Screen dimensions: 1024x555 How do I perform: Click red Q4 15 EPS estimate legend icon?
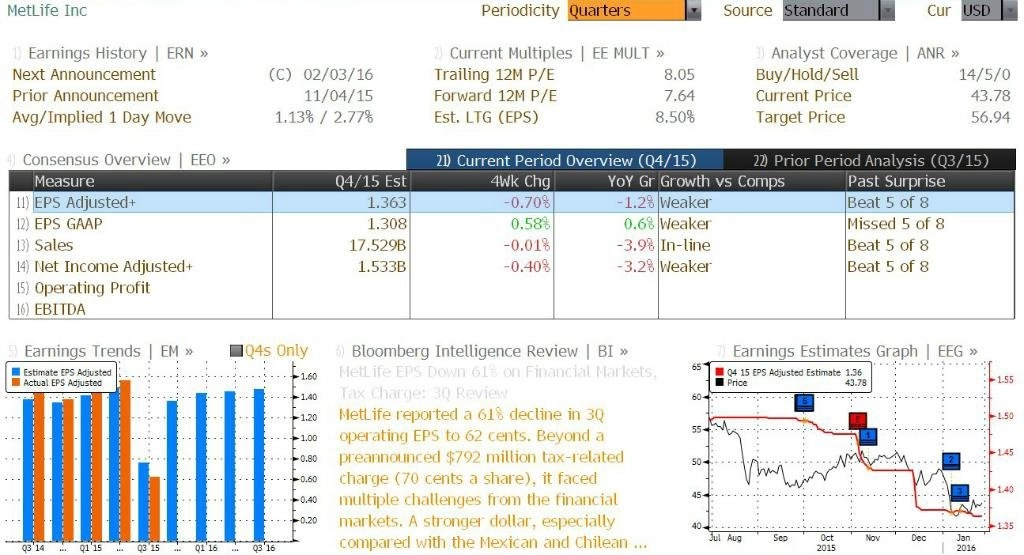tap(720, 372)
